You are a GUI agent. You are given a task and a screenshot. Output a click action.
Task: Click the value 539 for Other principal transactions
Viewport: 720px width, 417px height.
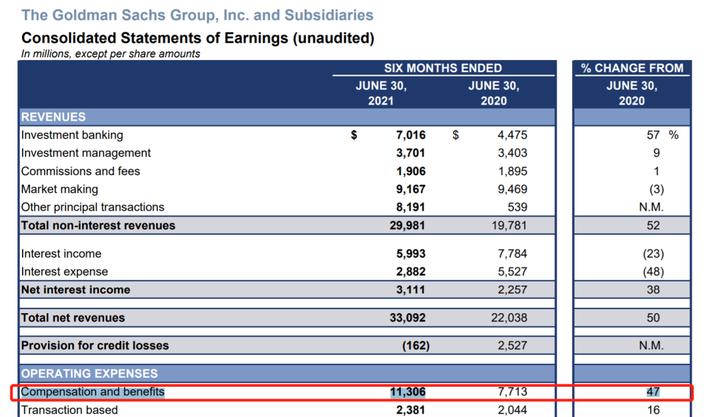pos(518,207)
